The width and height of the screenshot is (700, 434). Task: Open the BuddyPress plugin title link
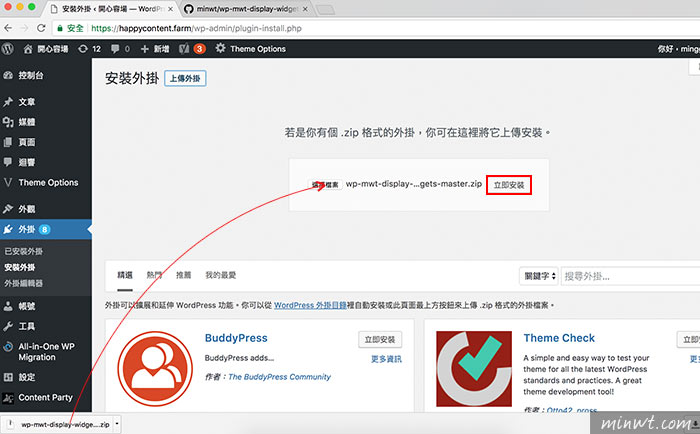(236, 338)
